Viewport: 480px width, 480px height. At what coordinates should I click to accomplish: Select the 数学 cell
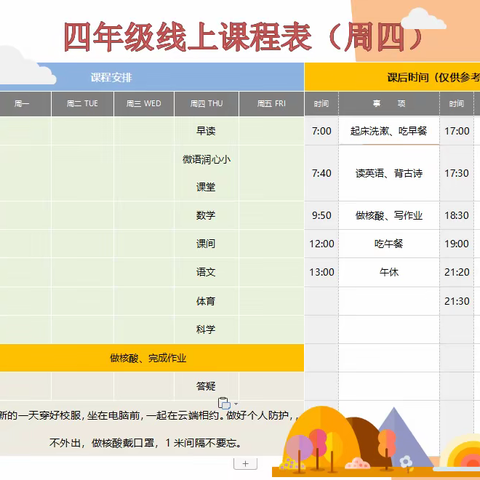(206, 215)
